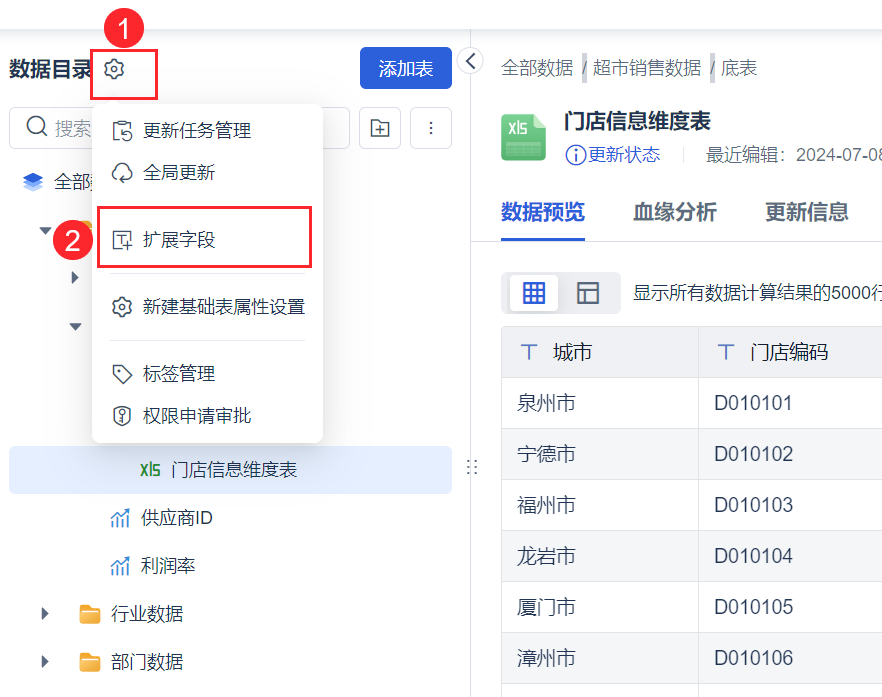Click the 更新状态 info link
The height and width of the screenshot is (697, 882).
pos(613,155)
